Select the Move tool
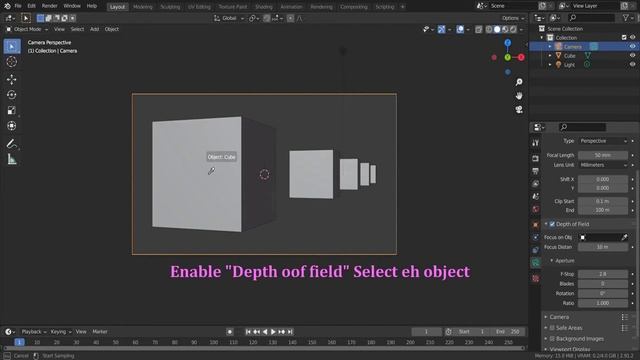 [x=12, y=79]
